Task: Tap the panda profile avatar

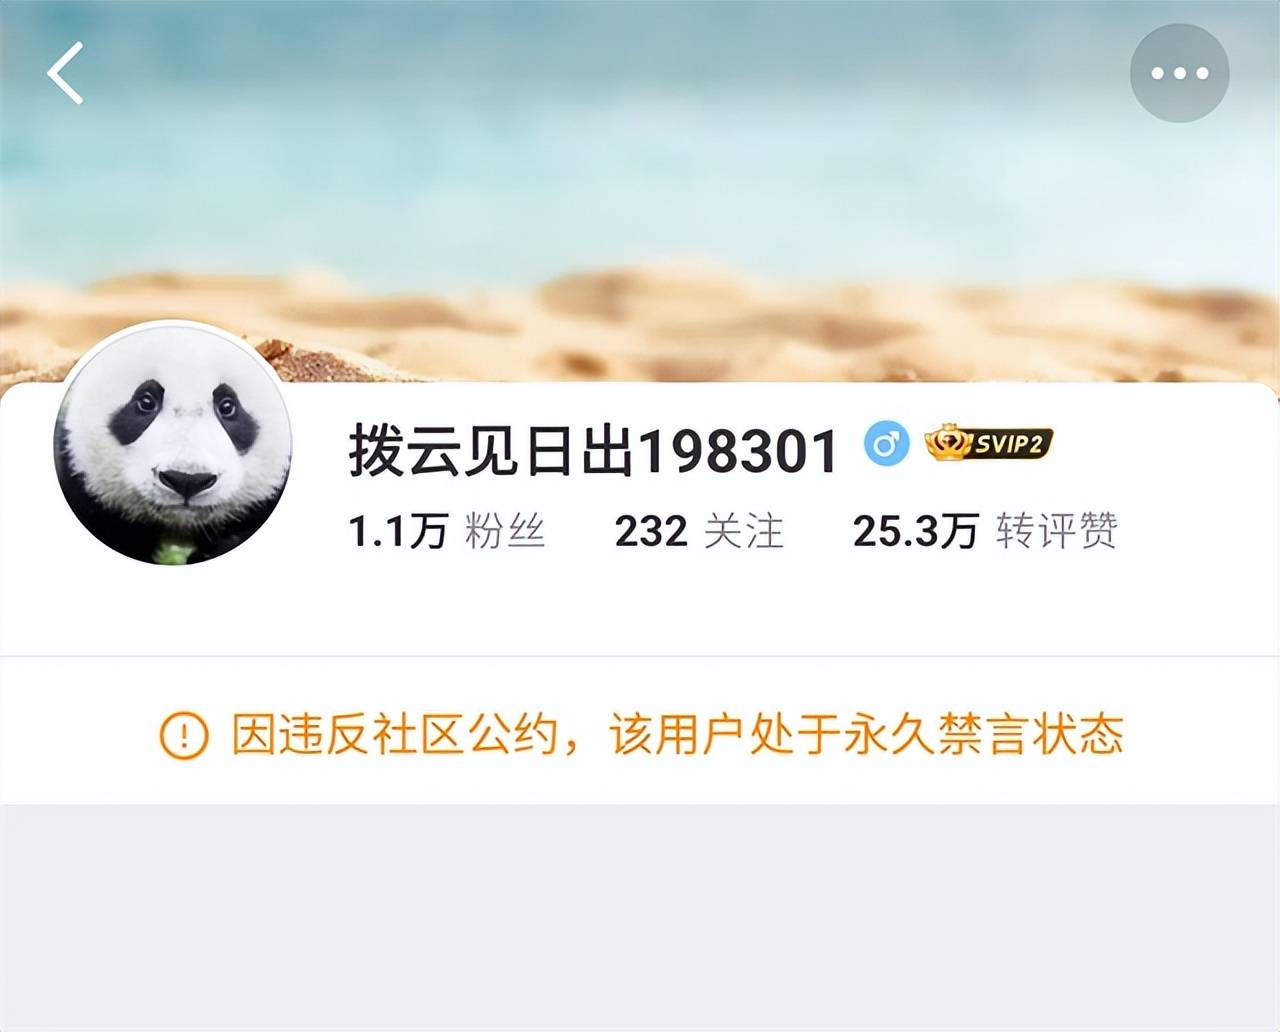Action: click(x=172, y=443)
